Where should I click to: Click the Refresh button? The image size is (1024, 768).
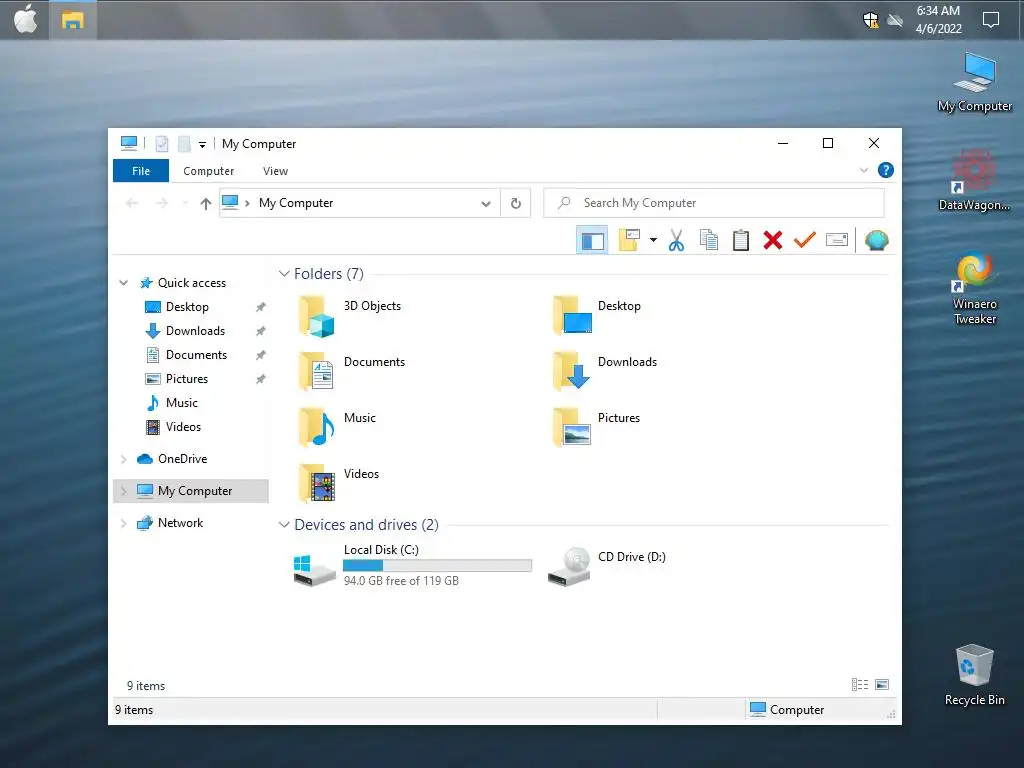tap(516, 203)
